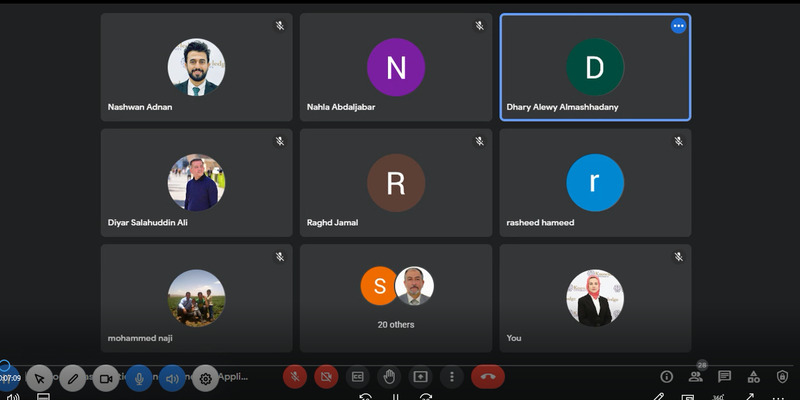800x400 pixels.
Task: Click the name 'Raghd Jamal'
Action: [332, 222]
